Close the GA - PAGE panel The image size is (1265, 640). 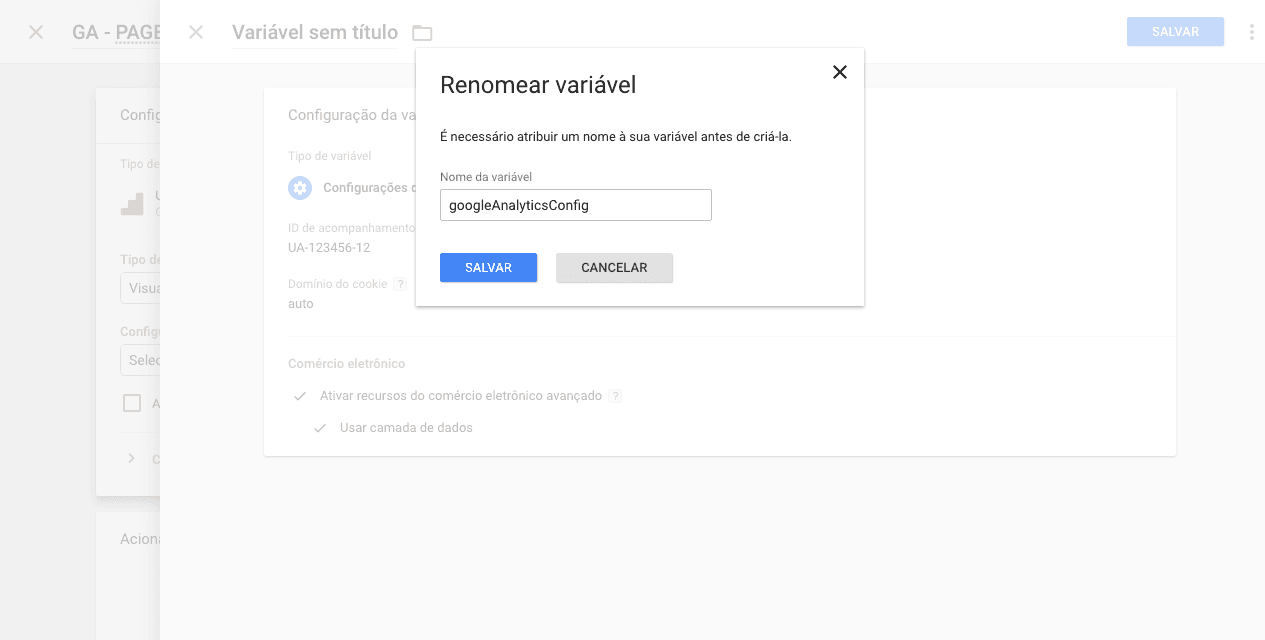point(36,32)
